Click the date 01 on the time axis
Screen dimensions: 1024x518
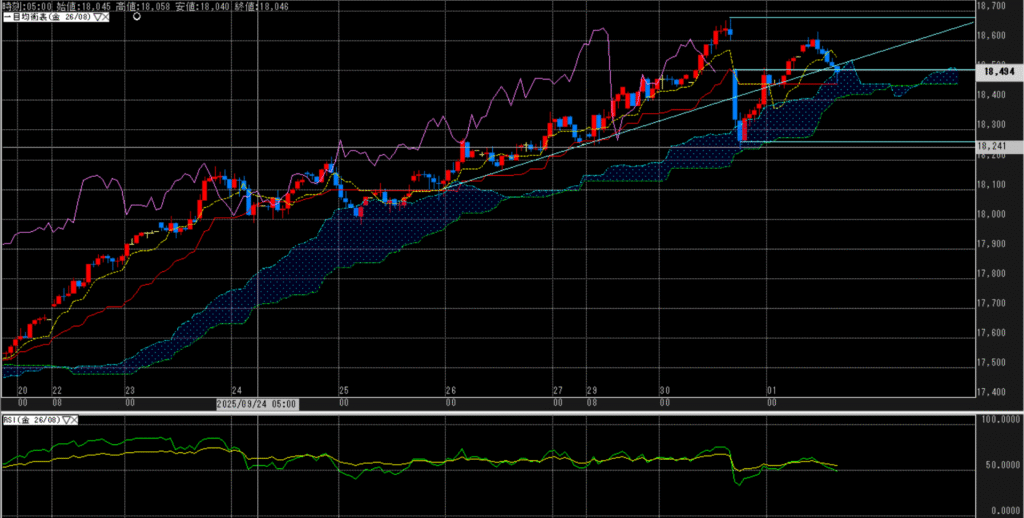coord(771,391)
